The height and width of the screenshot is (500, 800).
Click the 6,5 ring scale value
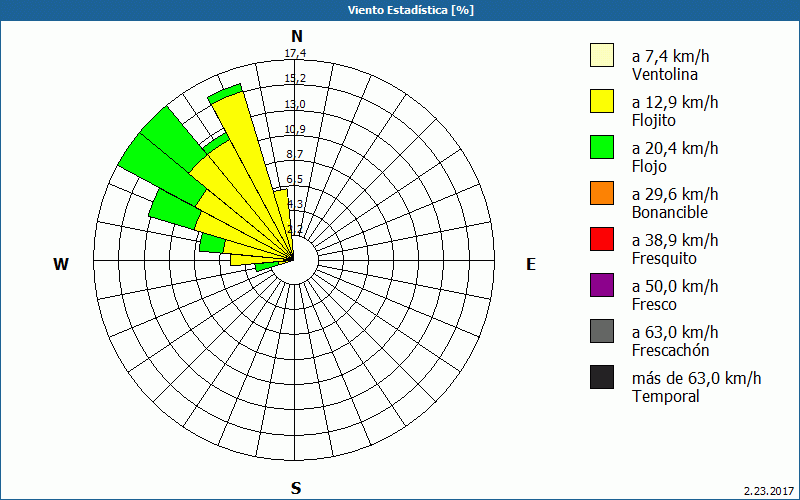point(295,179)
